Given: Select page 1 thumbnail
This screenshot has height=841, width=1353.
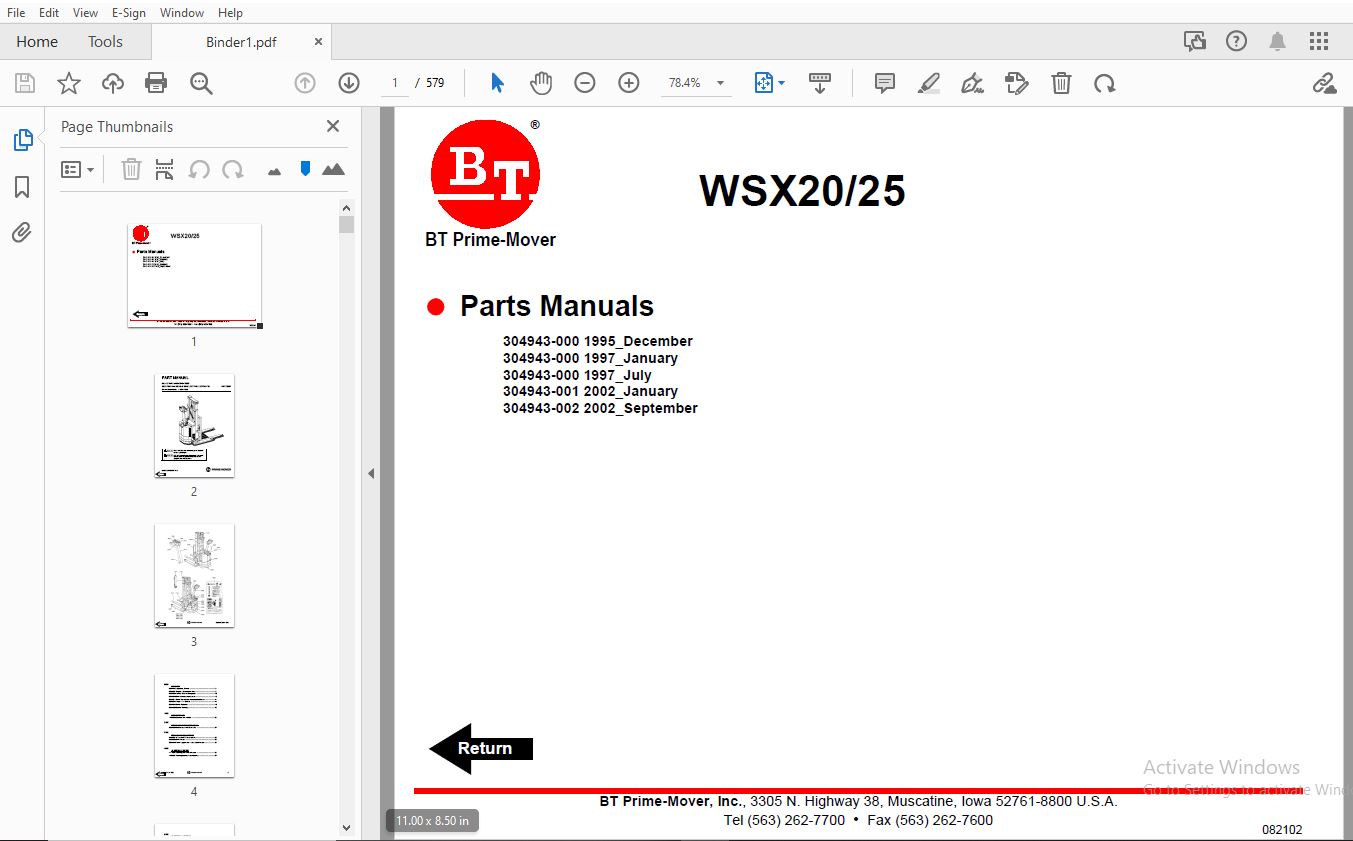Looking at the screenshot, I should point(194,276).
